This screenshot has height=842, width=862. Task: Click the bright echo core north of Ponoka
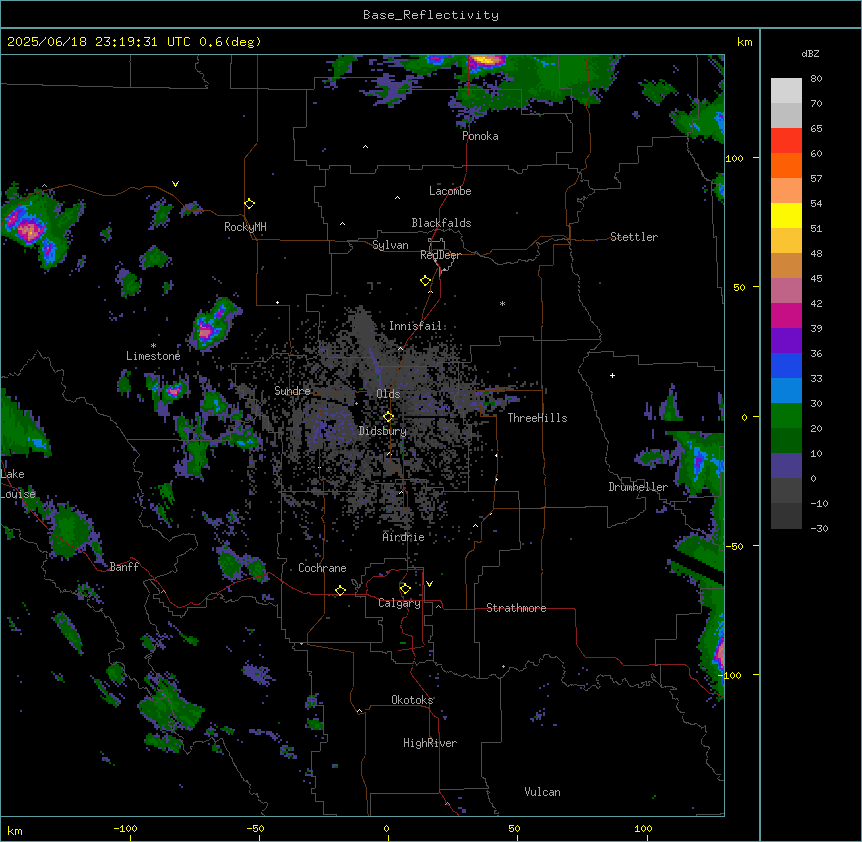coord(486,59)
